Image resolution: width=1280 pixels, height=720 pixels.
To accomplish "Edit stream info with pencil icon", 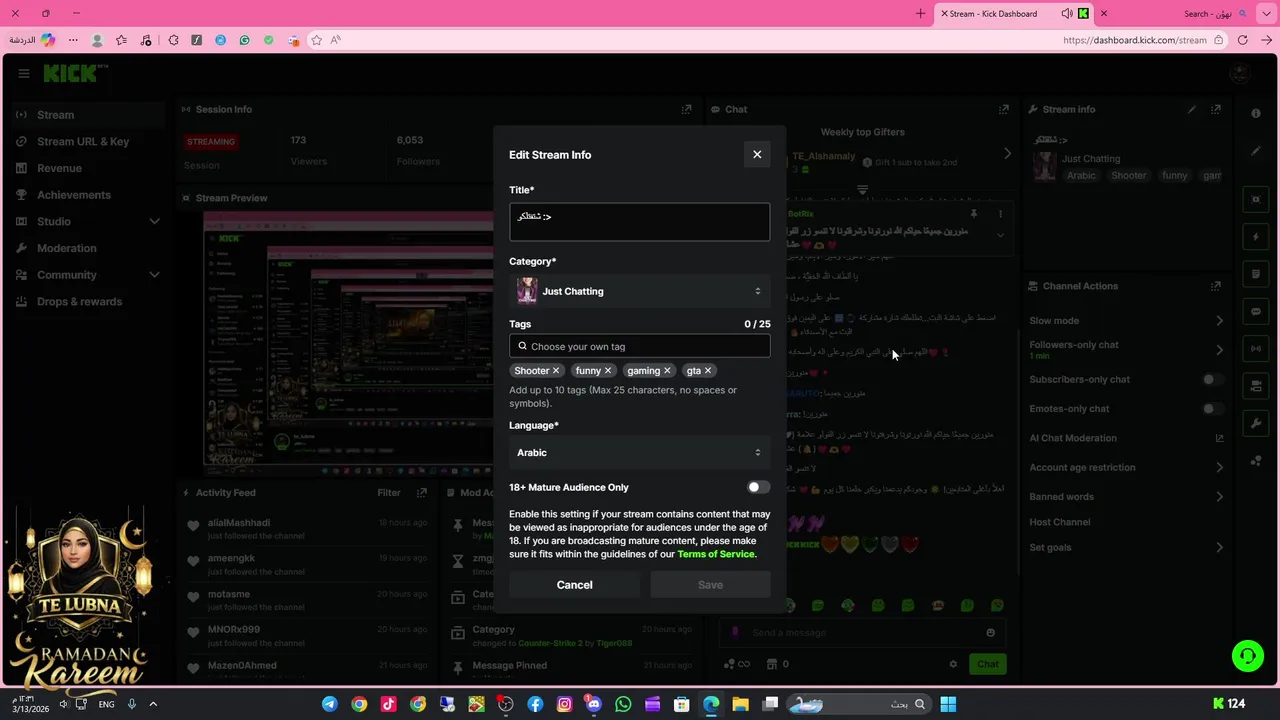I will 1191,109.
